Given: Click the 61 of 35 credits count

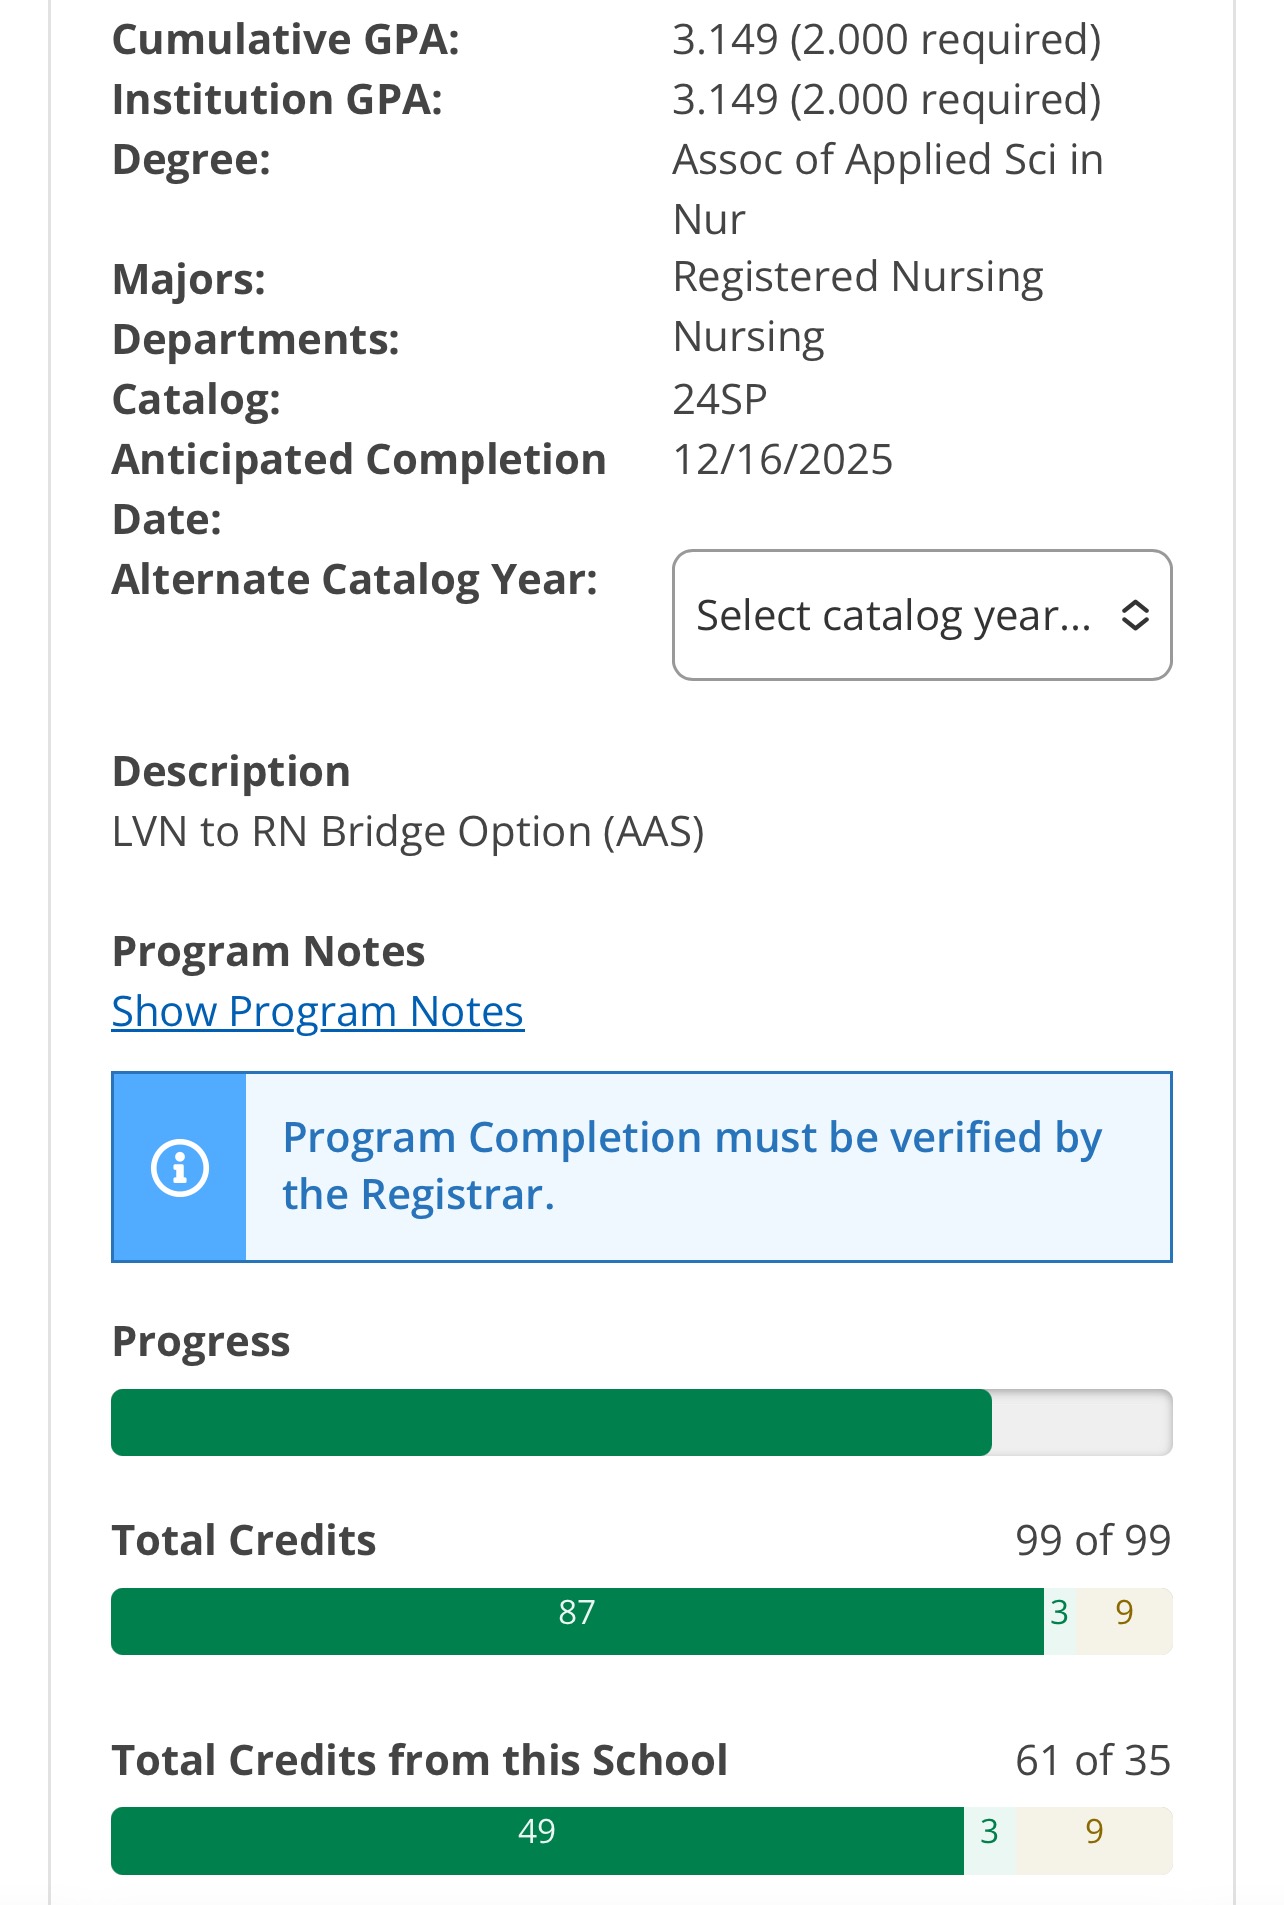Looking at the screenshot, I should [x=1093, y=1760].
